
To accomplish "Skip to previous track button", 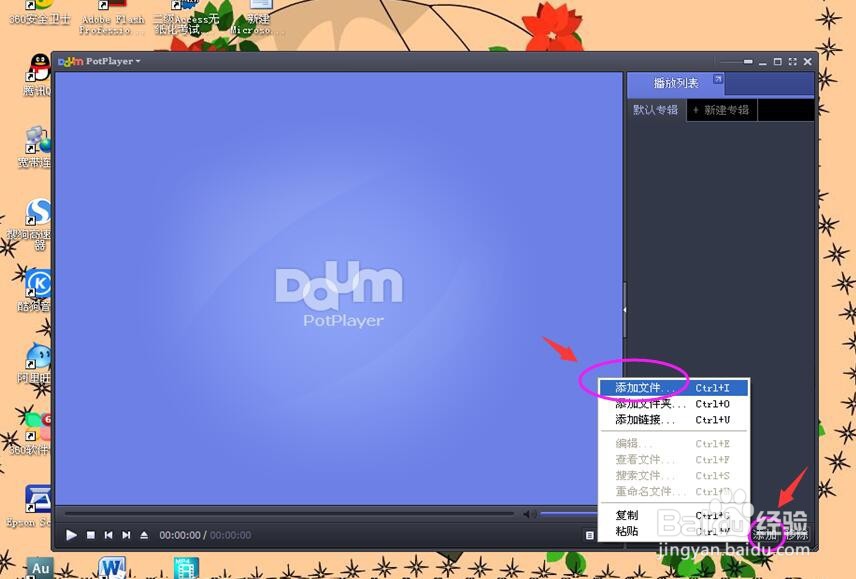I will coord(108,535).
